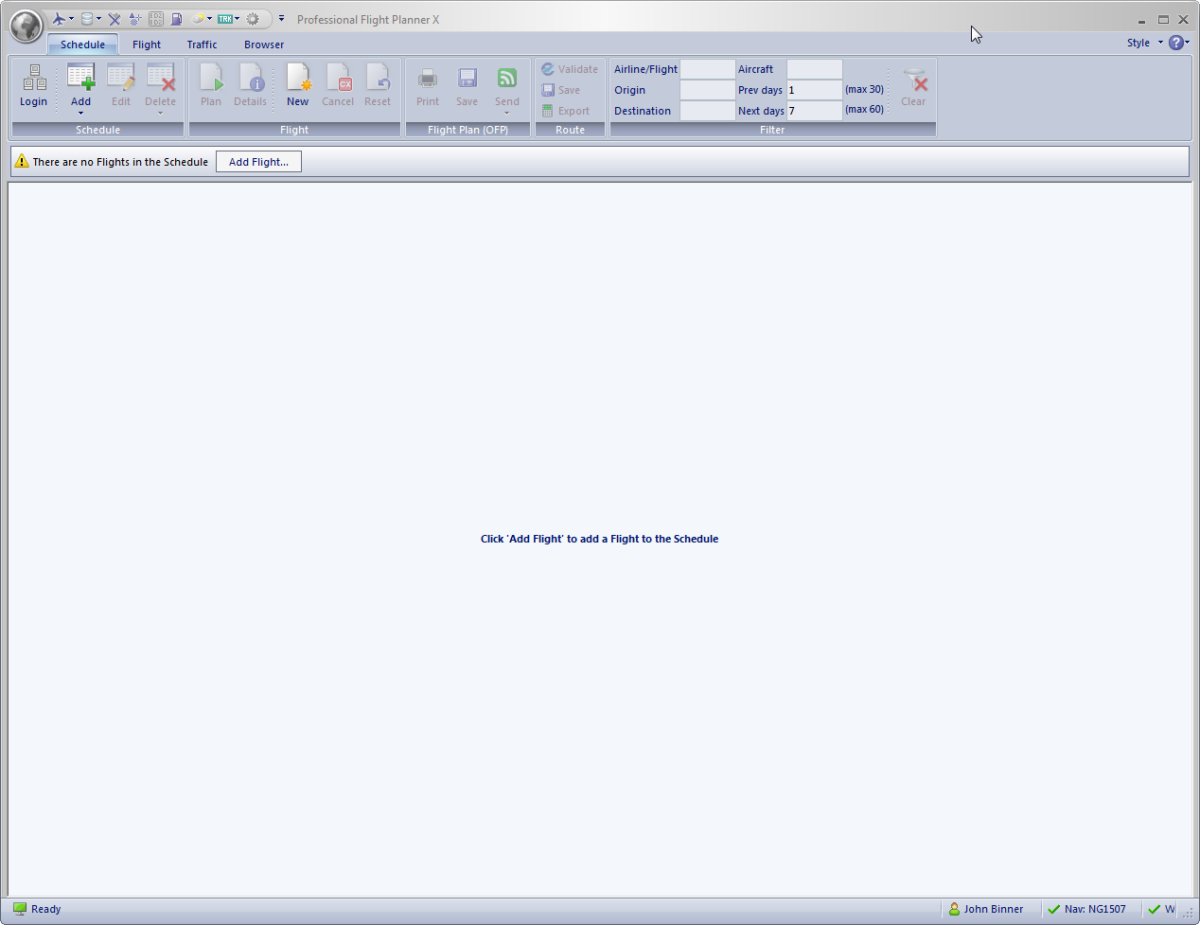Viewport: 1200px width, 925px height.
Task: Click the Origin filter input field
Action: (707, 90)
